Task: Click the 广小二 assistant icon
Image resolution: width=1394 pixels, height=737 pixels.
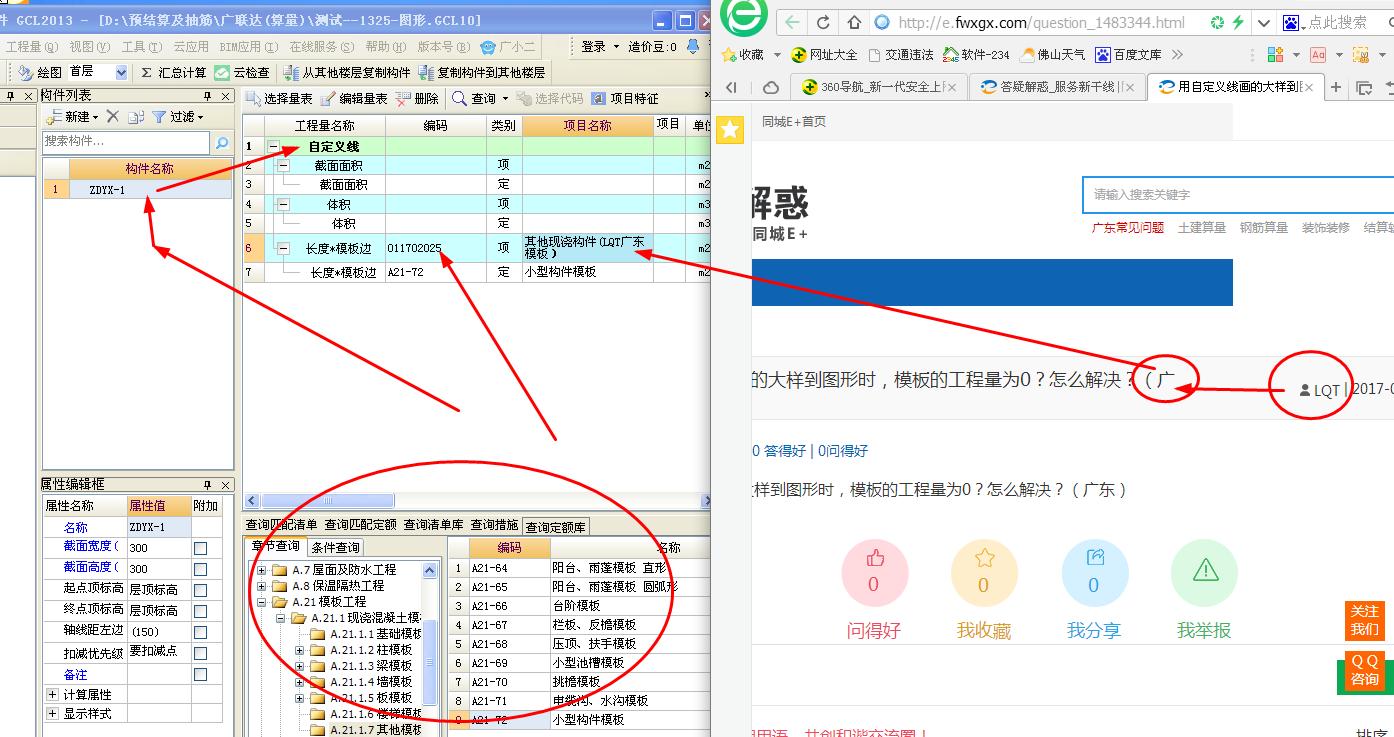Action: click(x=488, y=47)
